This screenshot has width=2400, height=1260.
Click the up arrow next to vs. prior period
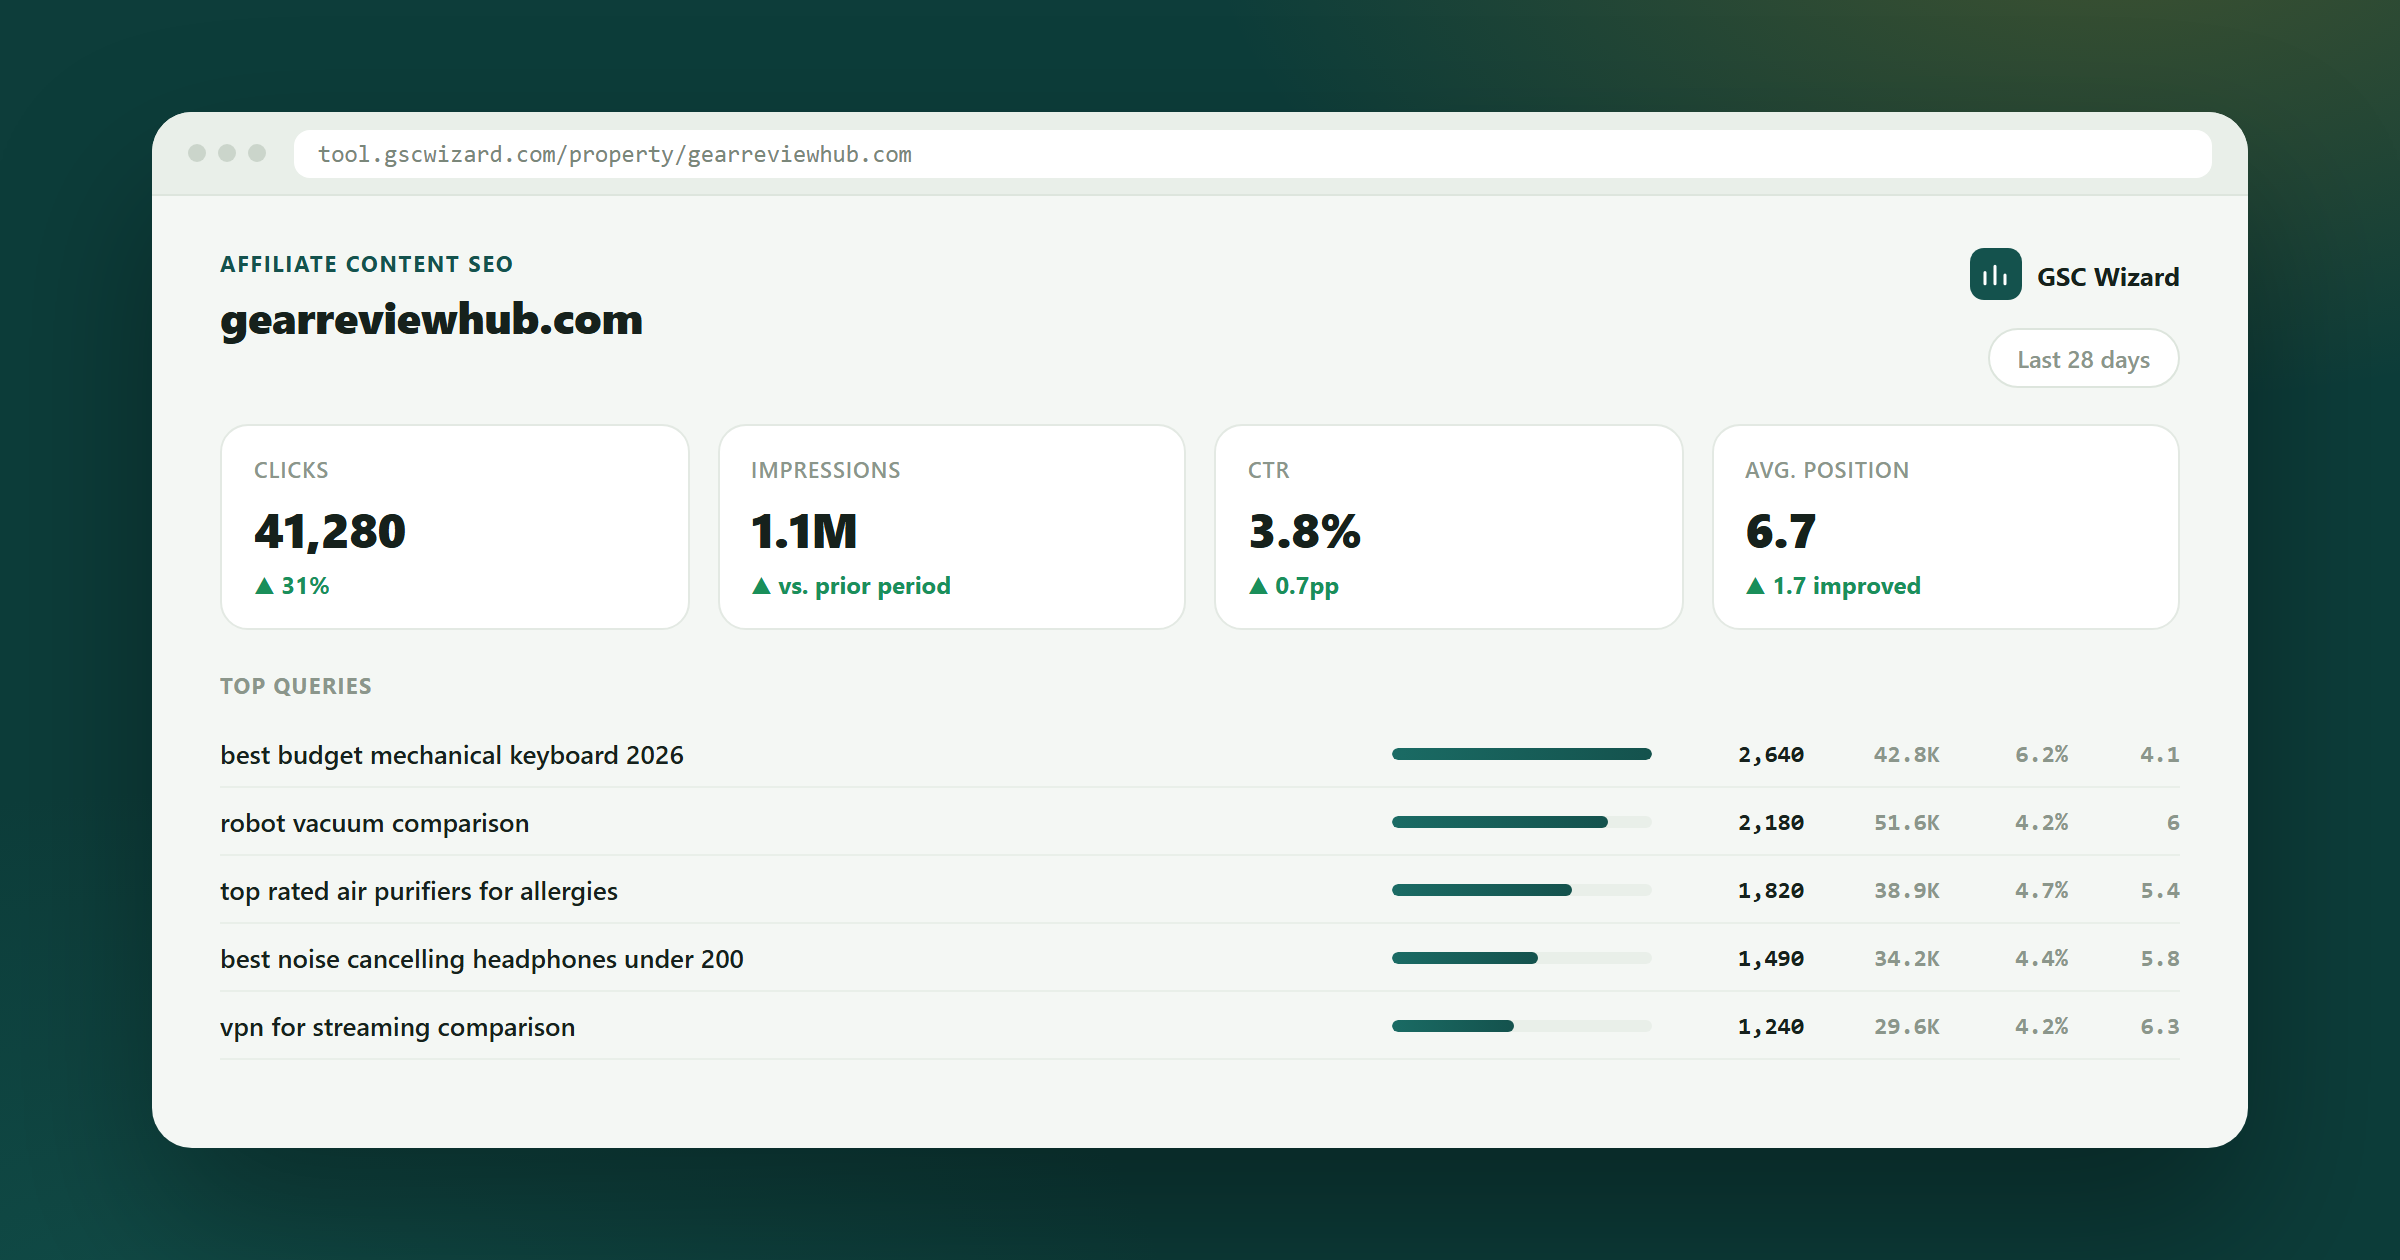pyautogui.click(x=761, y=586)
